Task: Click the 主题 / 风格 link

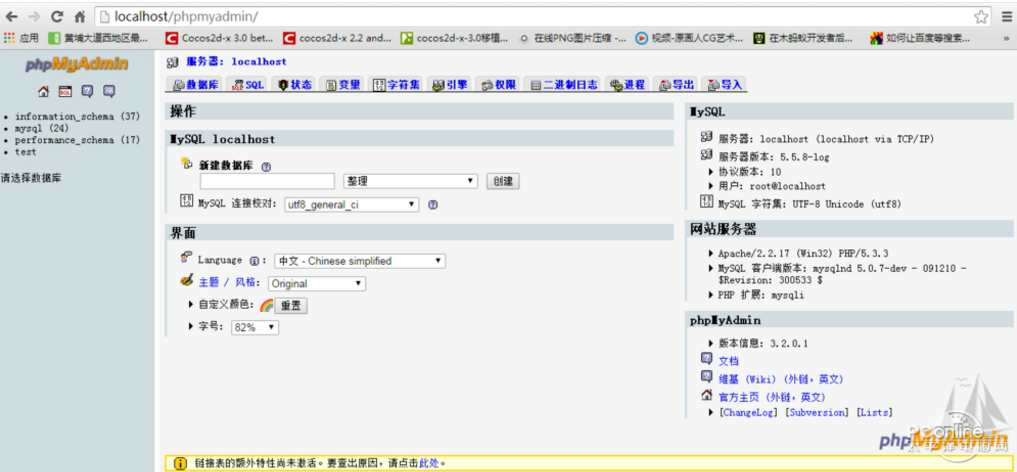Action: point(229,283)
